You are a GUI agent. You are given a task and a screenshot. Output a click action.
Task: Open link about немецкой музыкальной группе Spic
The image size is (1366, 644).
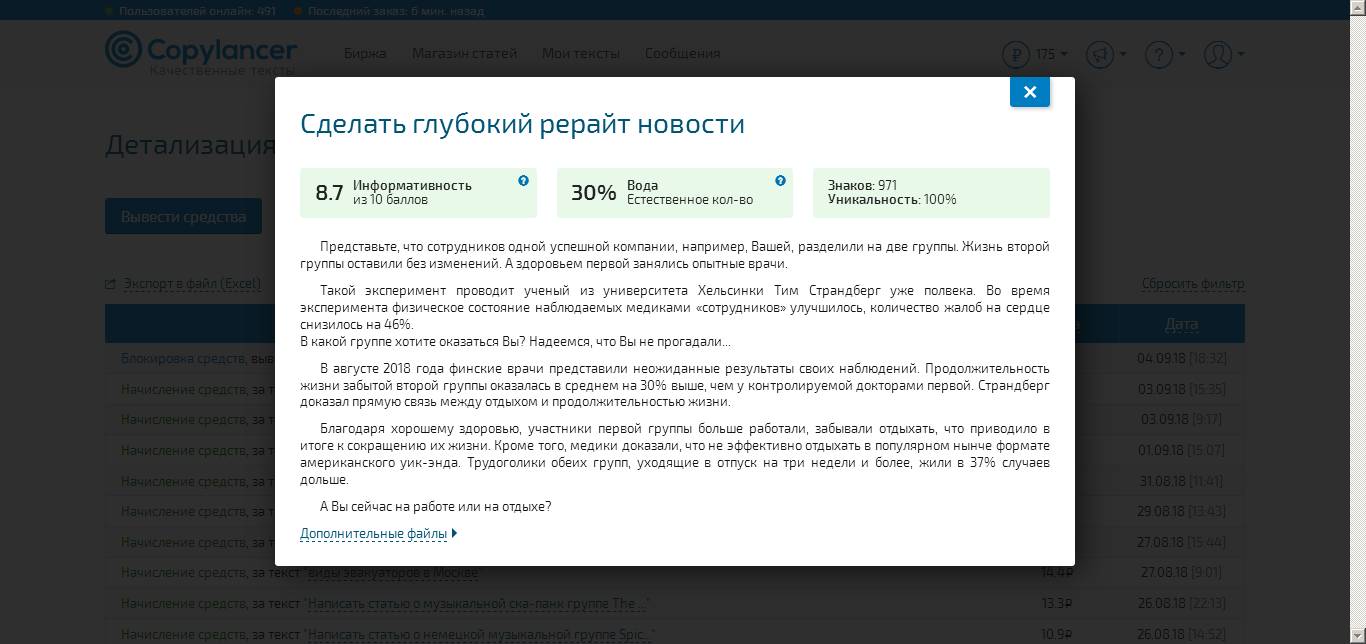pos(480,635)
